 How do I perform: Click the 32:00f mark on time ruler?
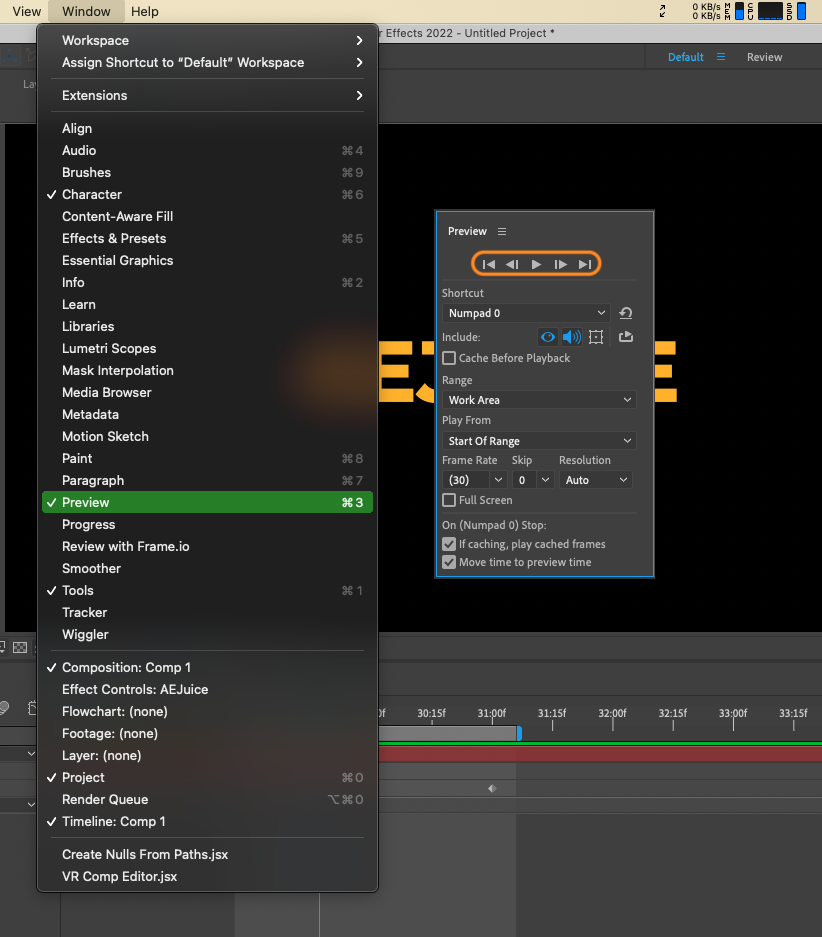(612, 713)
